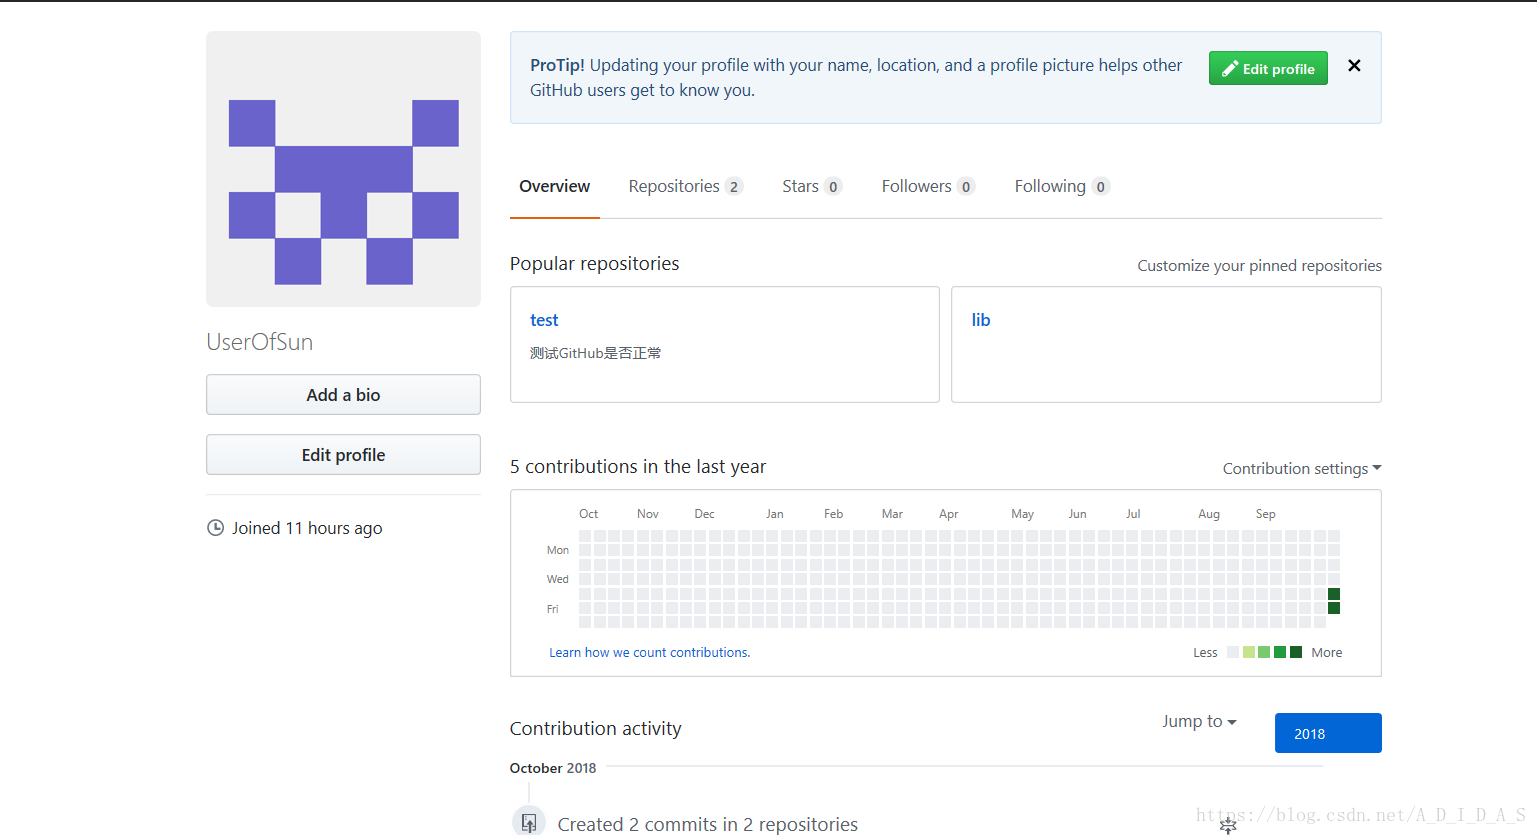
Task: Click the commits icon in Contribution activity
Action: click(529, 822)
